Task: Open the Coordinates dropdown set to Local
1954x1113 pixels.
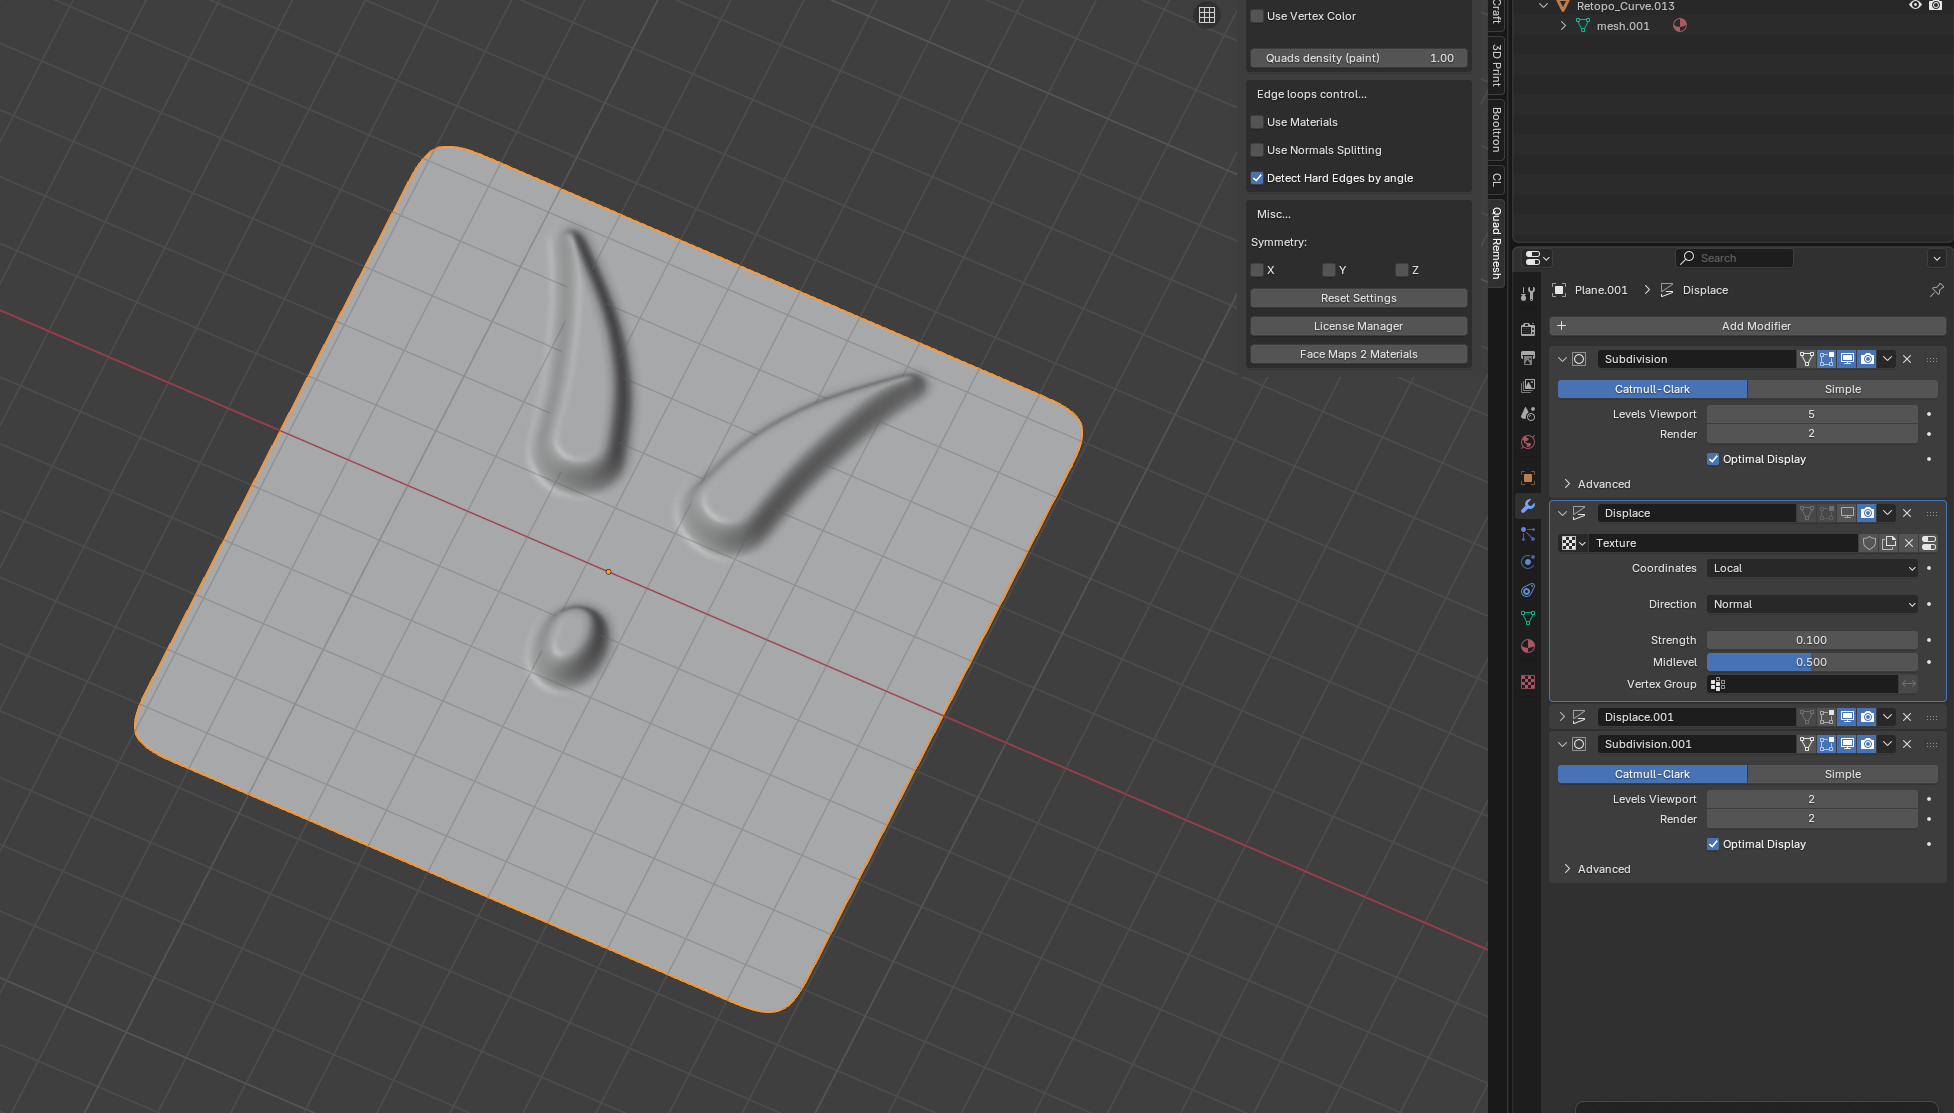Action: [1812, 568]
